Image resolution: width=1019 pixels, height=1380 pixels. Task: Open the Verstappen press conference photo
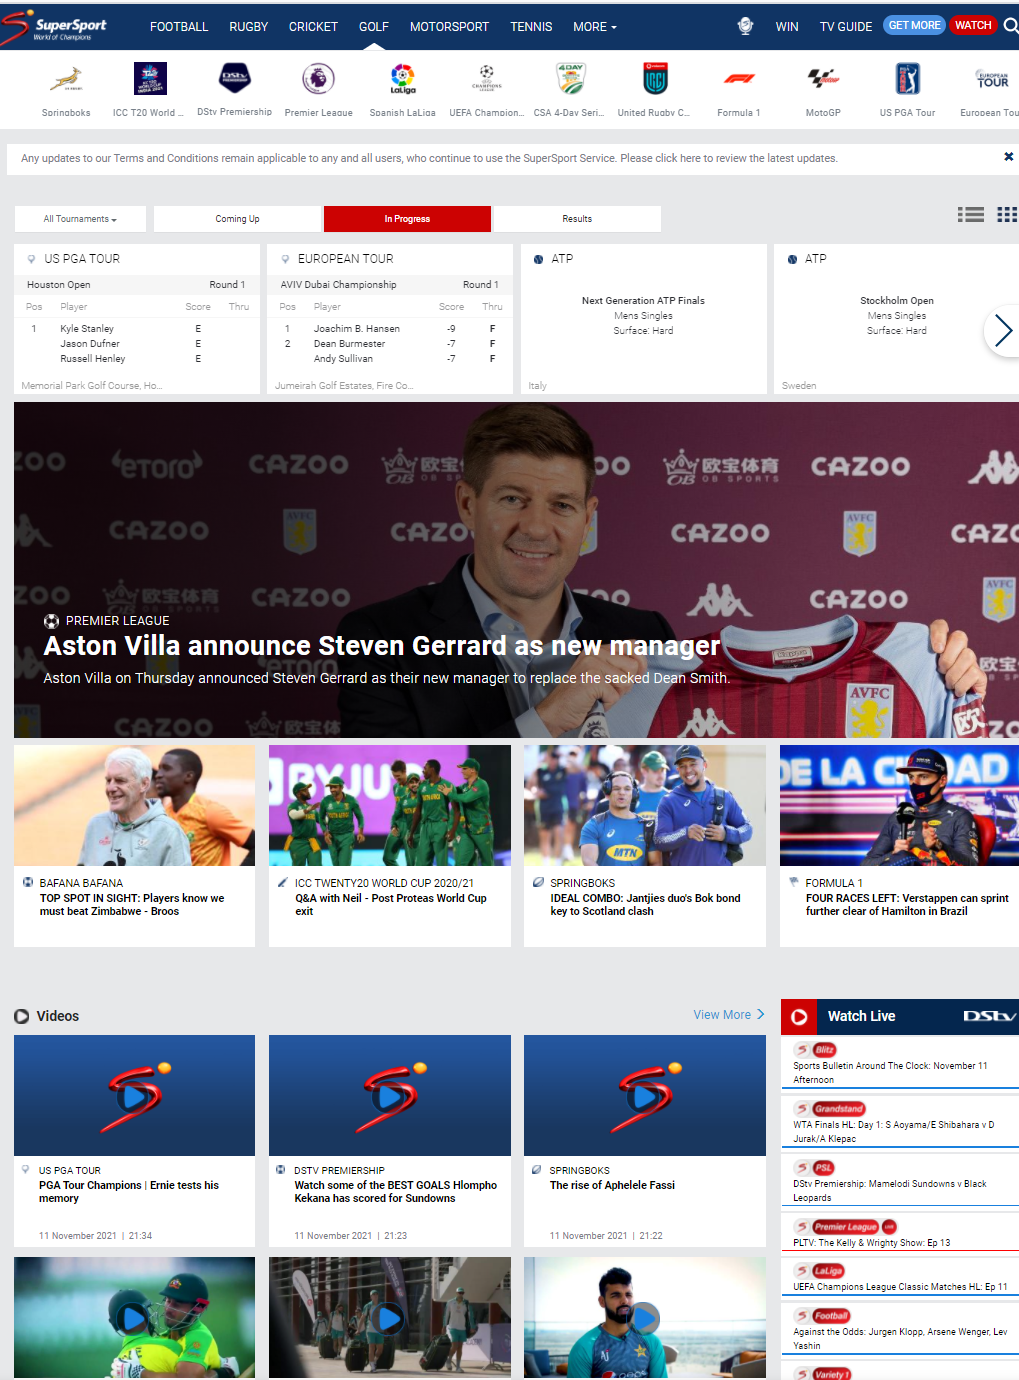click(x=899, y=805)
